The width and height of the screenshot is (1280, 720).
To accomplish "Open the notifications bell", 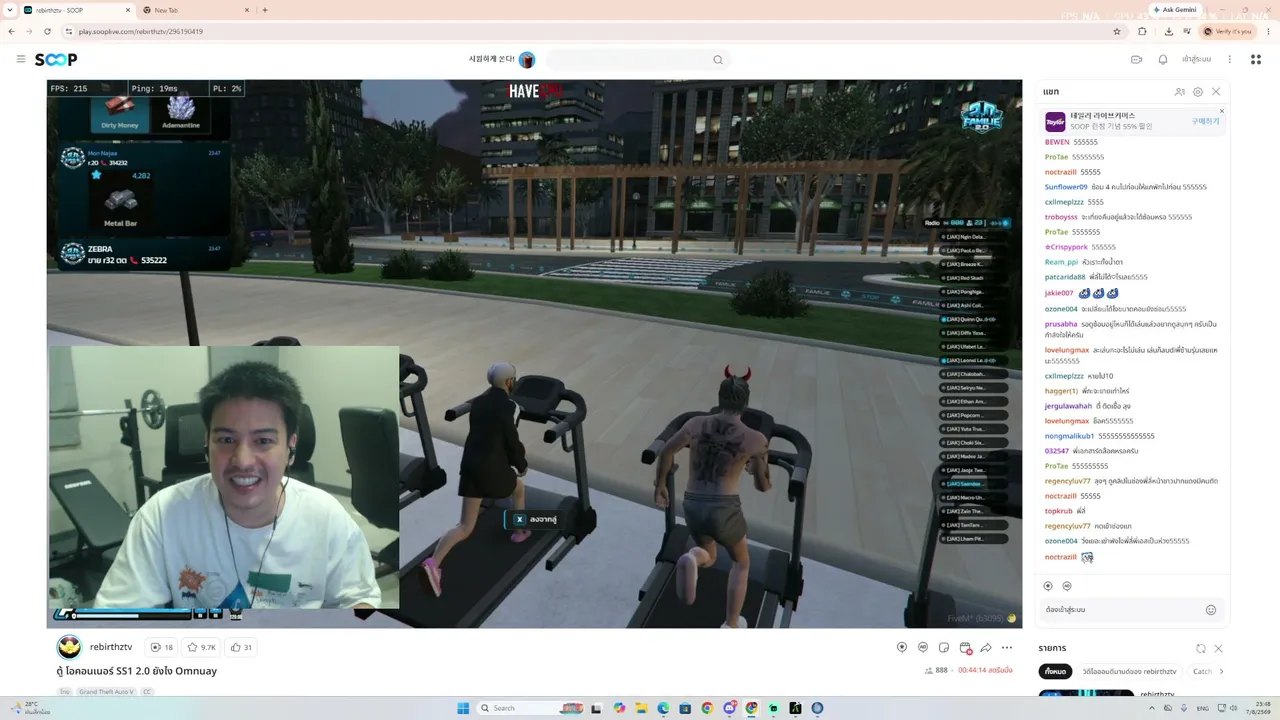I will coord(1162,60).
